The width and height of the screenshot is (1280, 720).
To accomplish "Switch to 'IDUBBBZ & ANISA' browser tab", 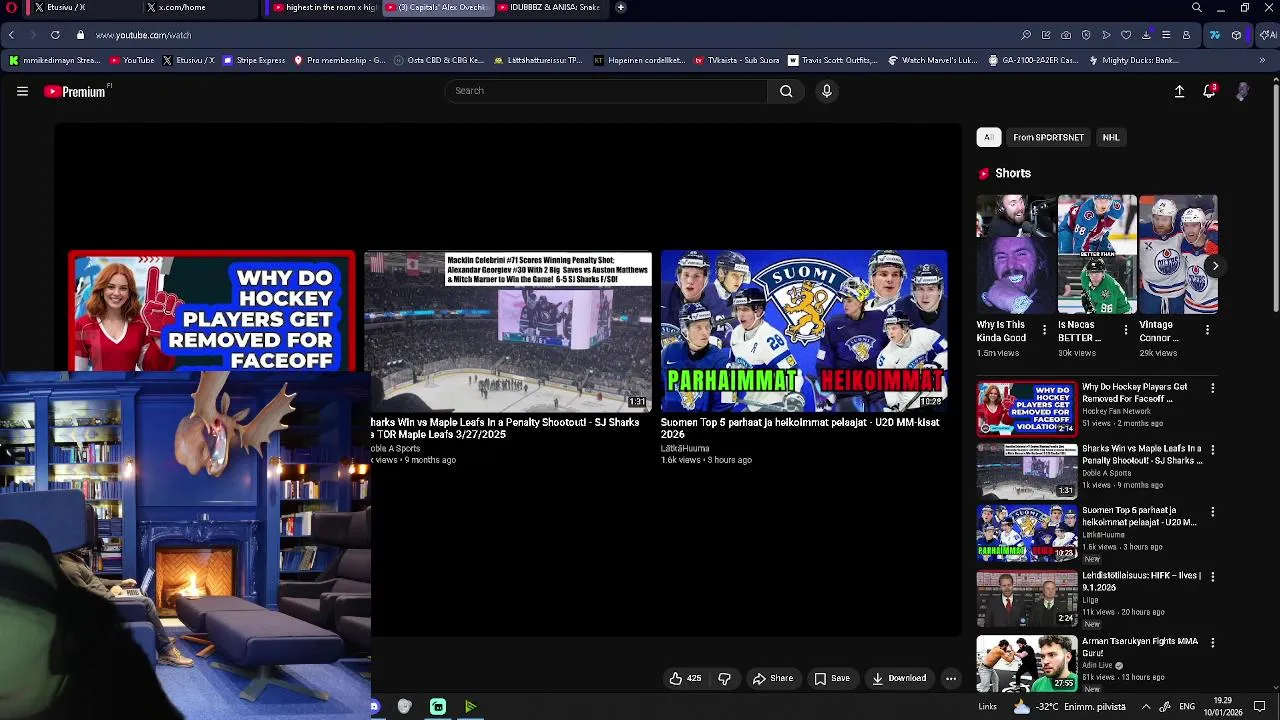I will [x=548, y=7].
